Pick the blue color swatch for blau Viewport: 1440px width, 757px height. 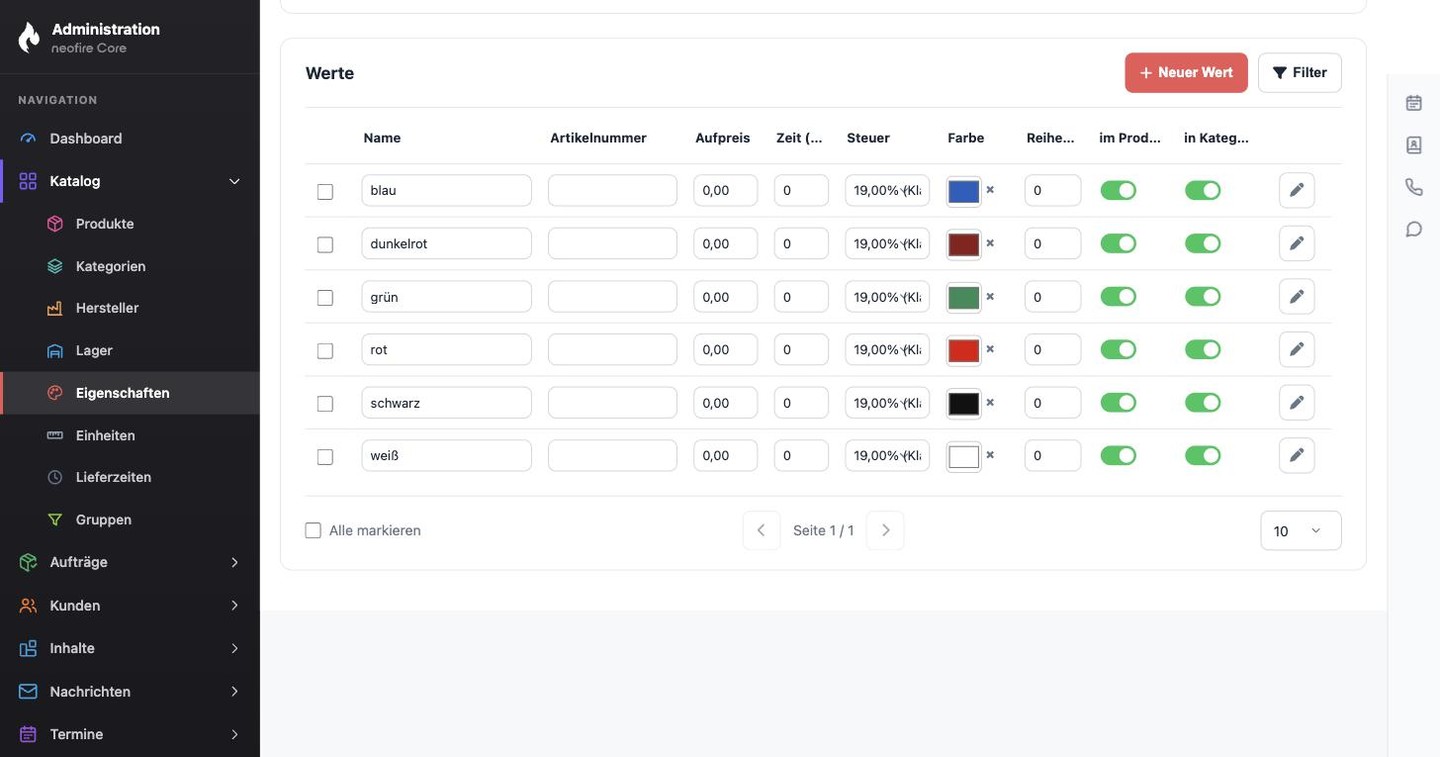point(964,191)
